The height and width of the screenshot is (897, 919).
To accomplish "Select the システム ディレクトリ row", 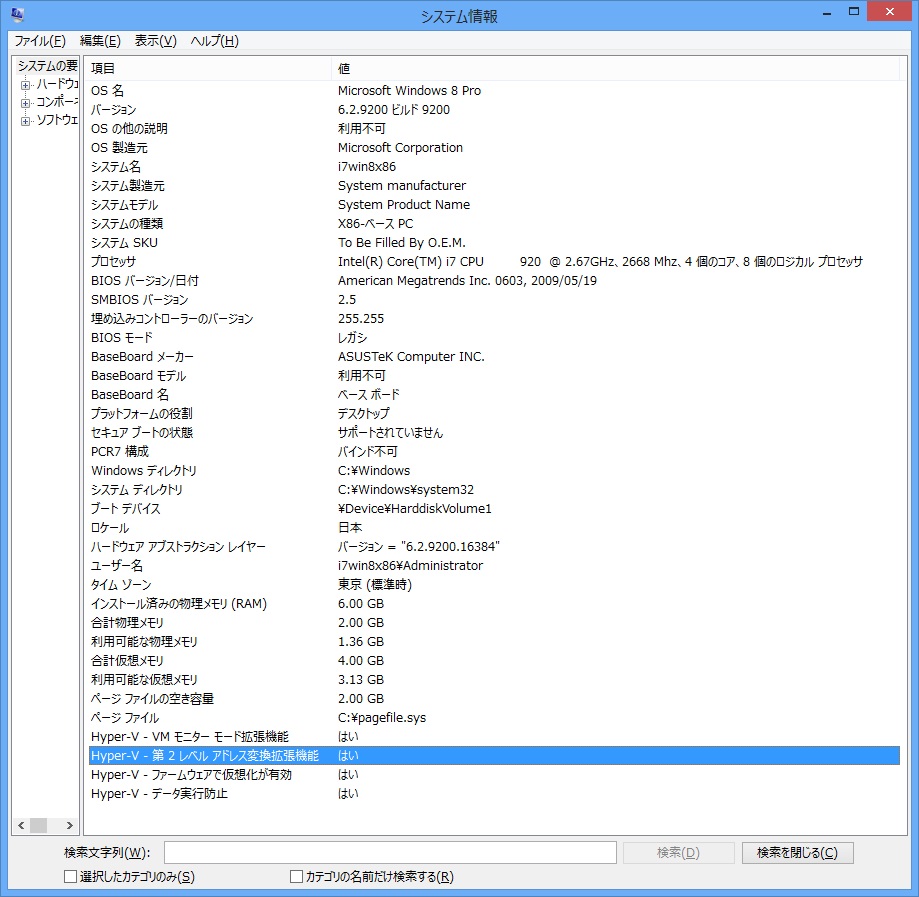I will point(494,490).
